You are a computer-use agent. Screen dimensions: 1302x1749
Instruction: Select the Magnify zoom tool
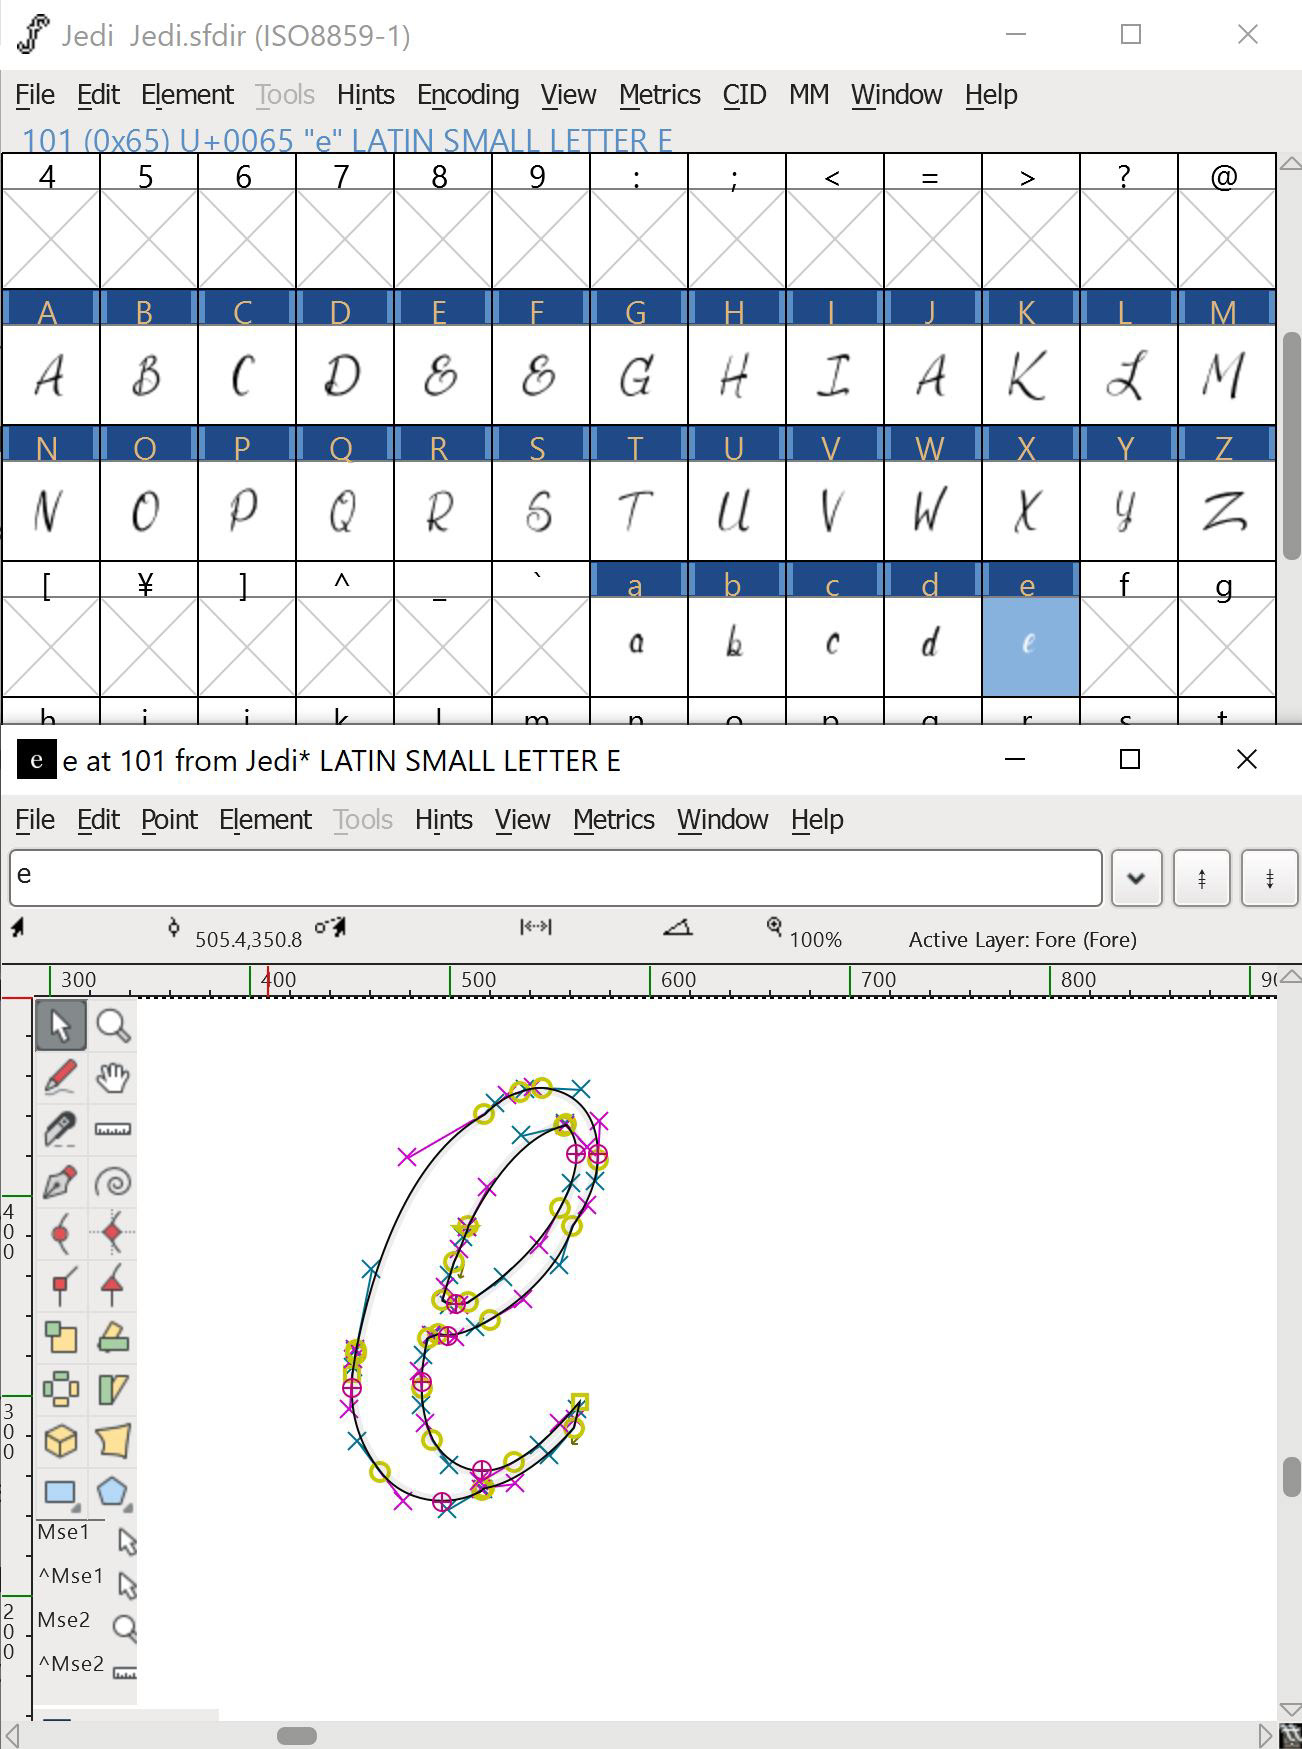(113, 1026)
